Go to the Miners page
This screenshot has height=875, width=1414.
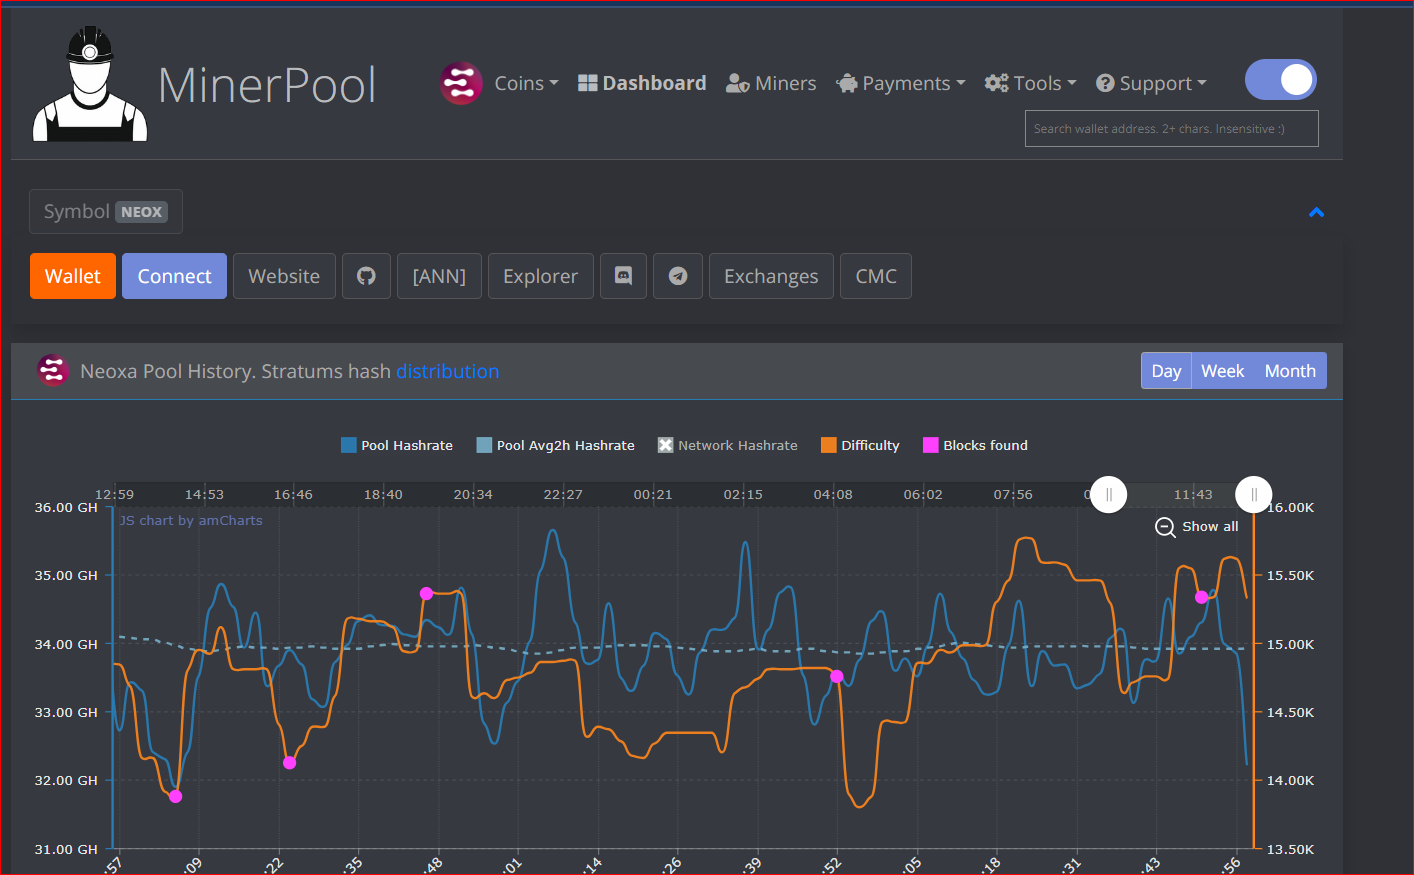(x=771, y=83)
